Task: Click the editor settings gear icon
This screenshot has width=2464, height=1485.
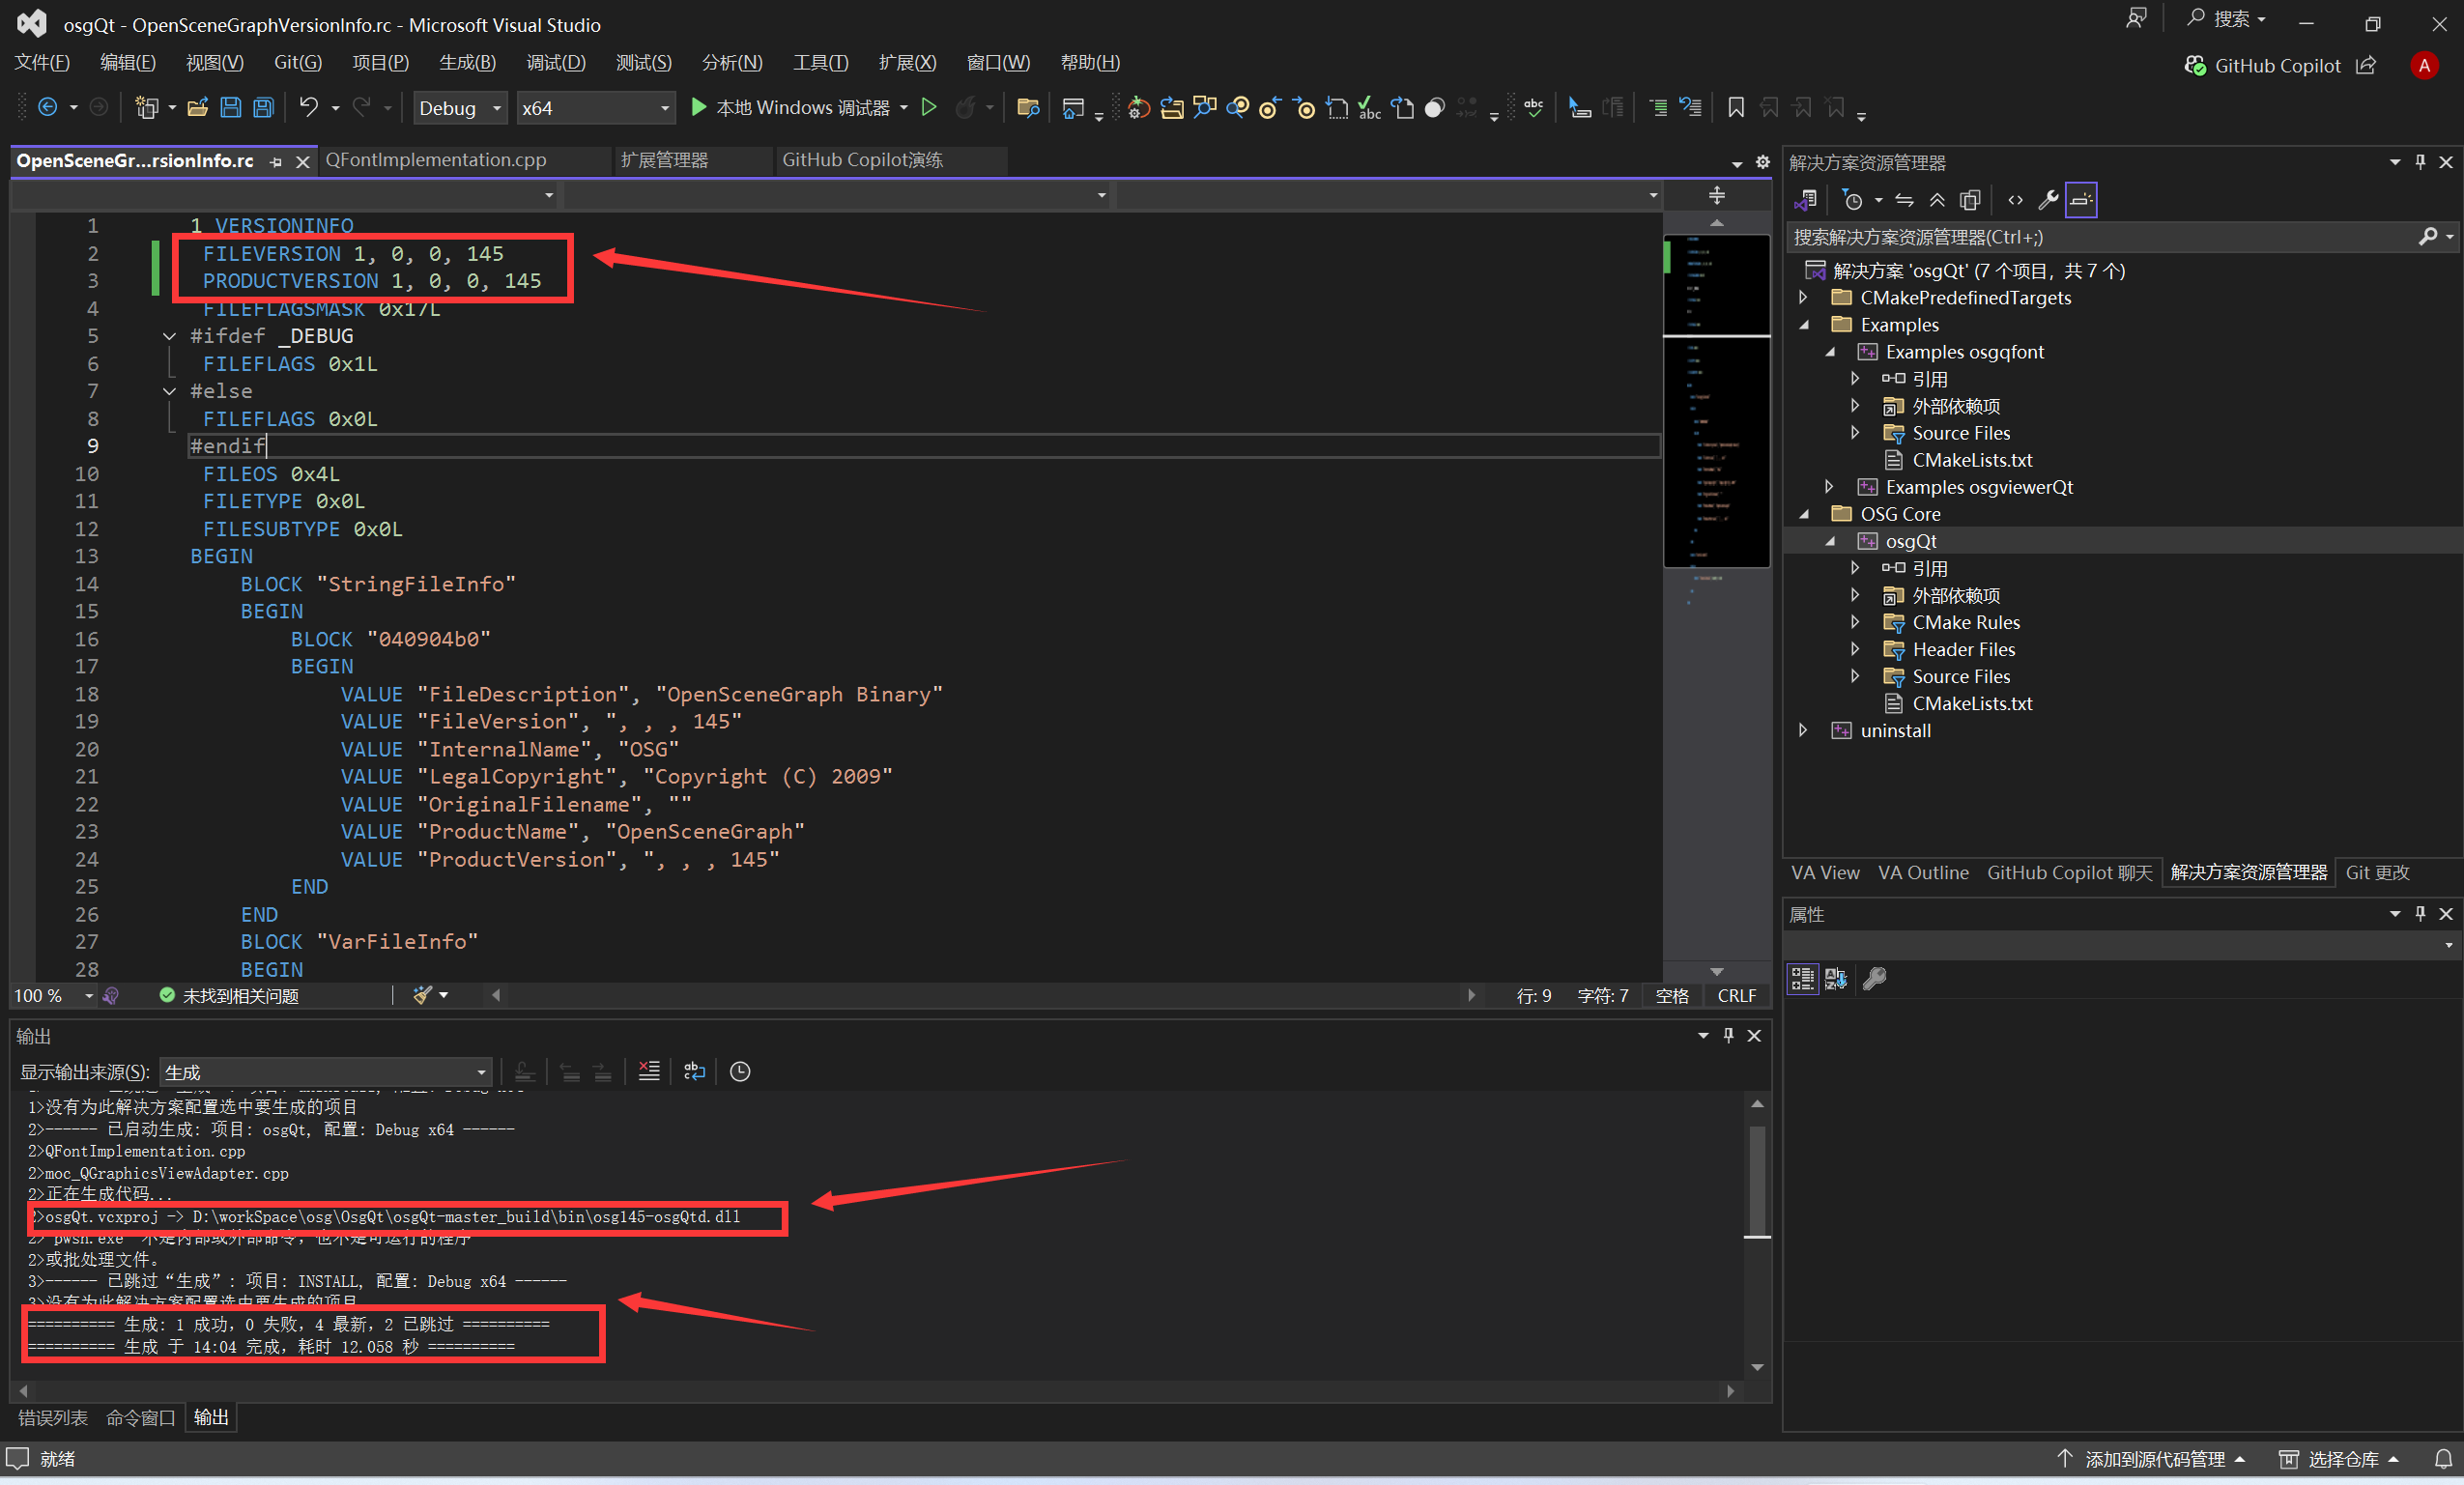Action: 1763,162
